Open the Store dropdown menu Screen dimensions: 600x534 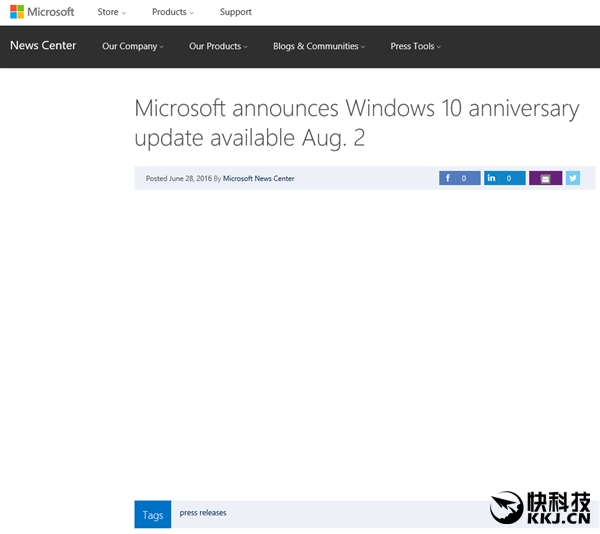[x=111, y=12]
